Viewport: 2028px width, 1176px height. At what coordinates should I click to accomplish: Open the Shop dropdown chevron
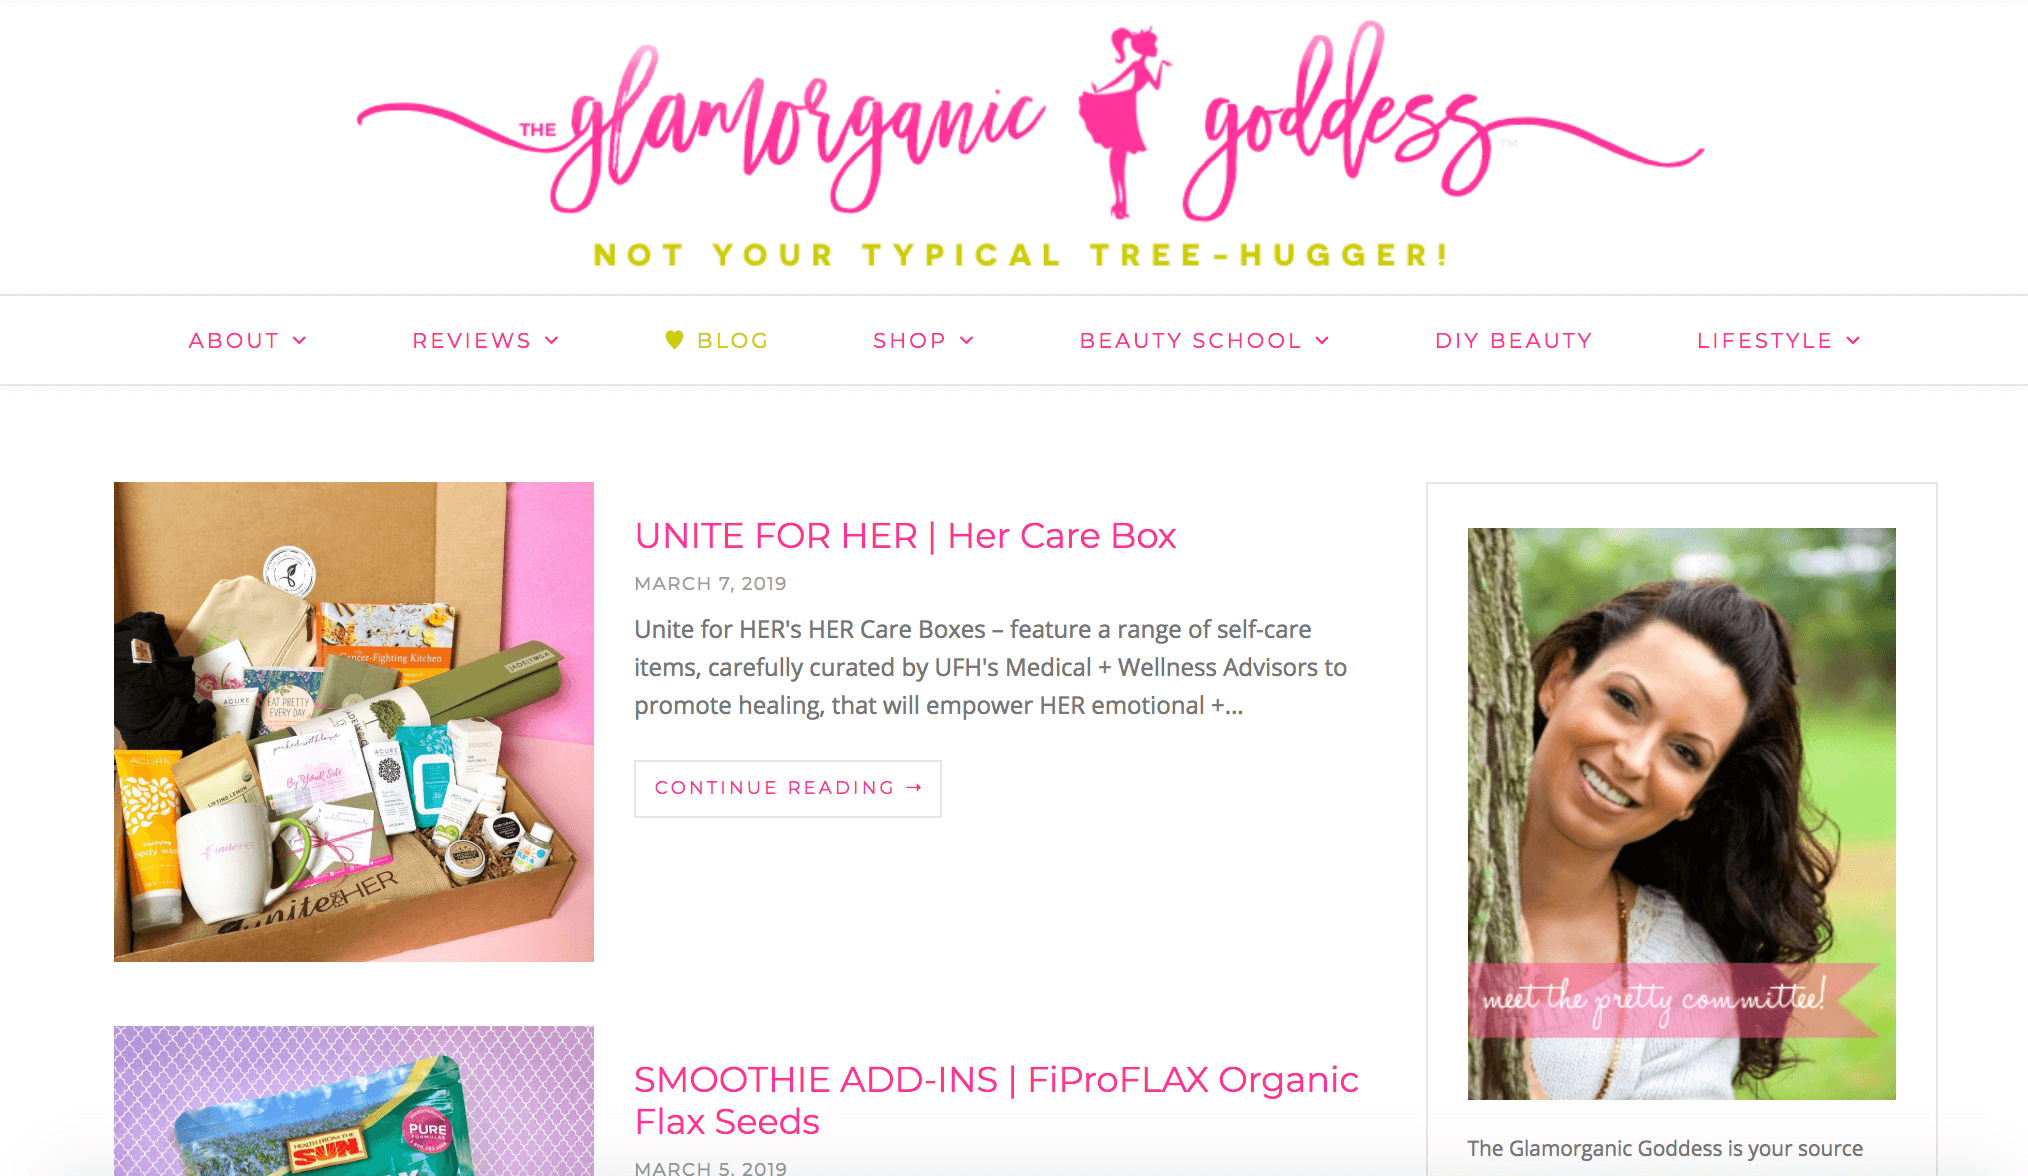pyautogui.click(x=967, y=341)
